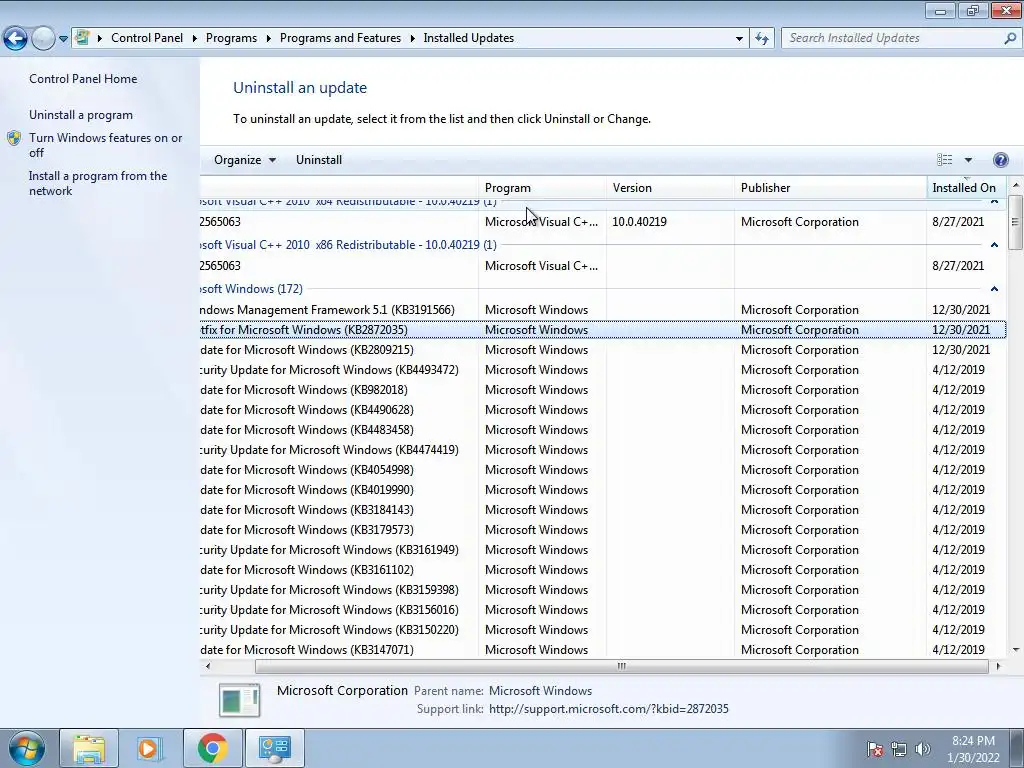This screenshot has width=1024, height=768.
Task: Click the Action Center flag tray icon
Action: click(876, 749)
